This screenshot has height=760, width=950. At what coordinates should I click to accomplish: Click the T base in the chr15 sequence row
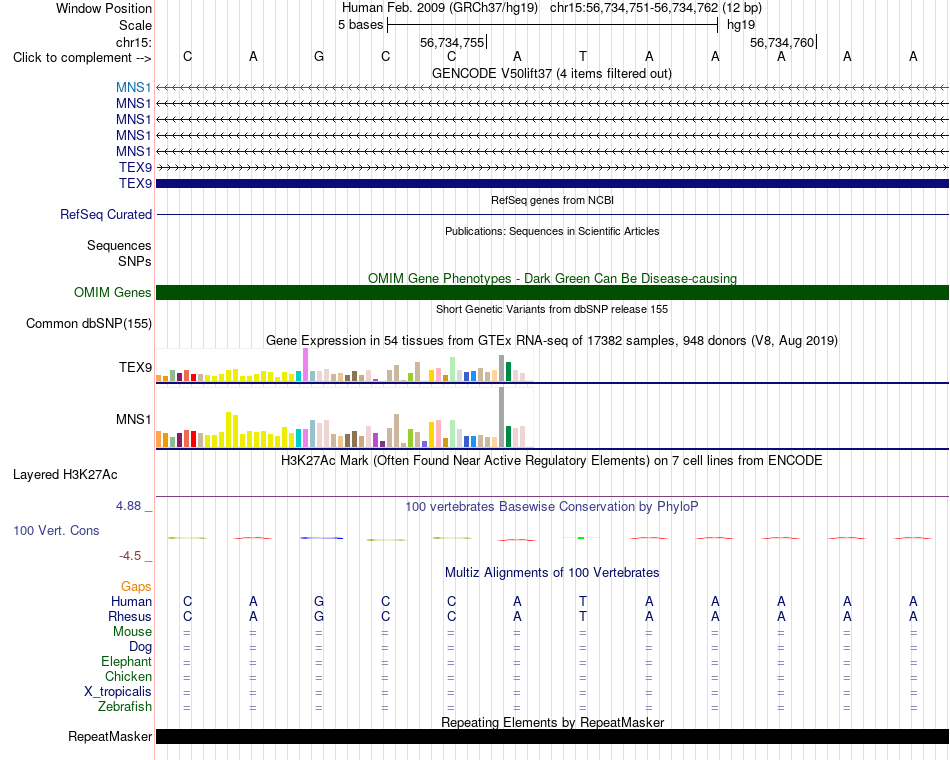coord(583,56)
